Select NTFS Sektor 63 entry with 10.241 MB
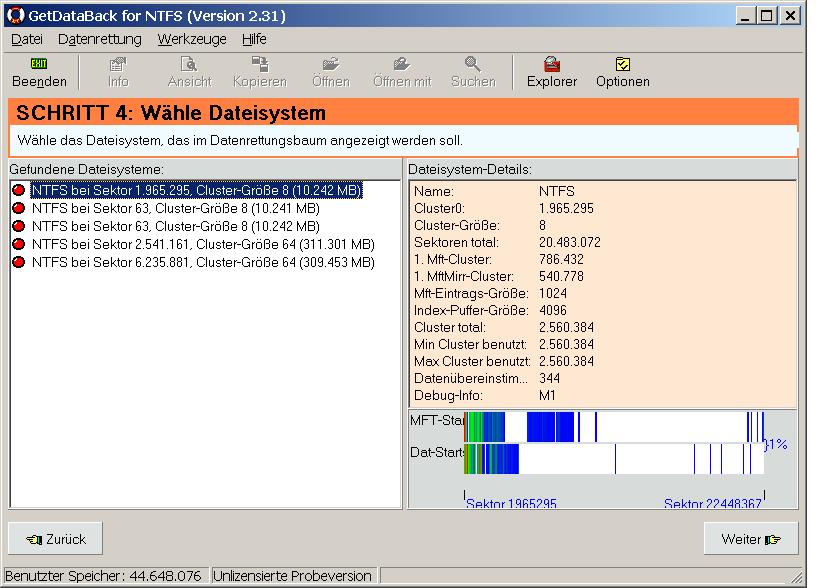This screenshot has height=588, width=840. tap(176, 208)
